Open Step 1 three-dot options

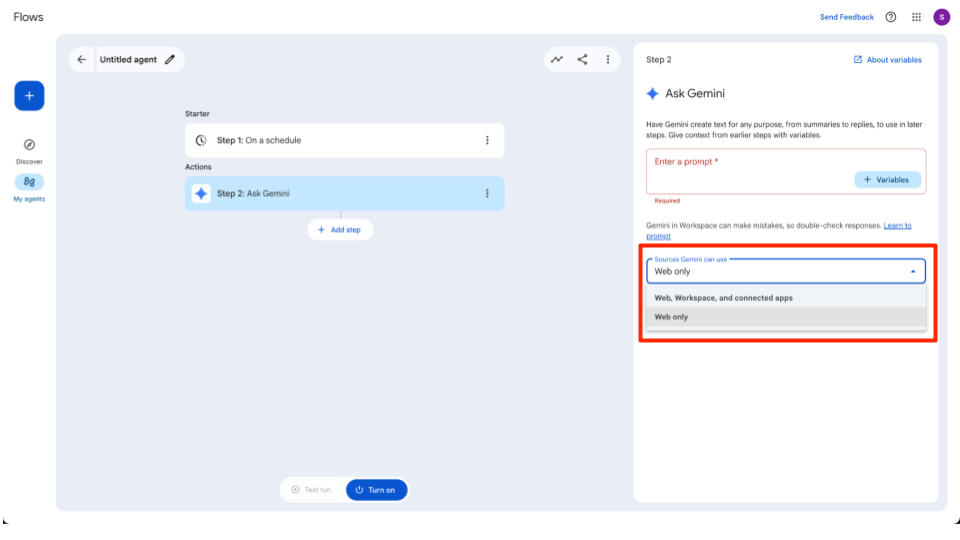tap(487, 141)
